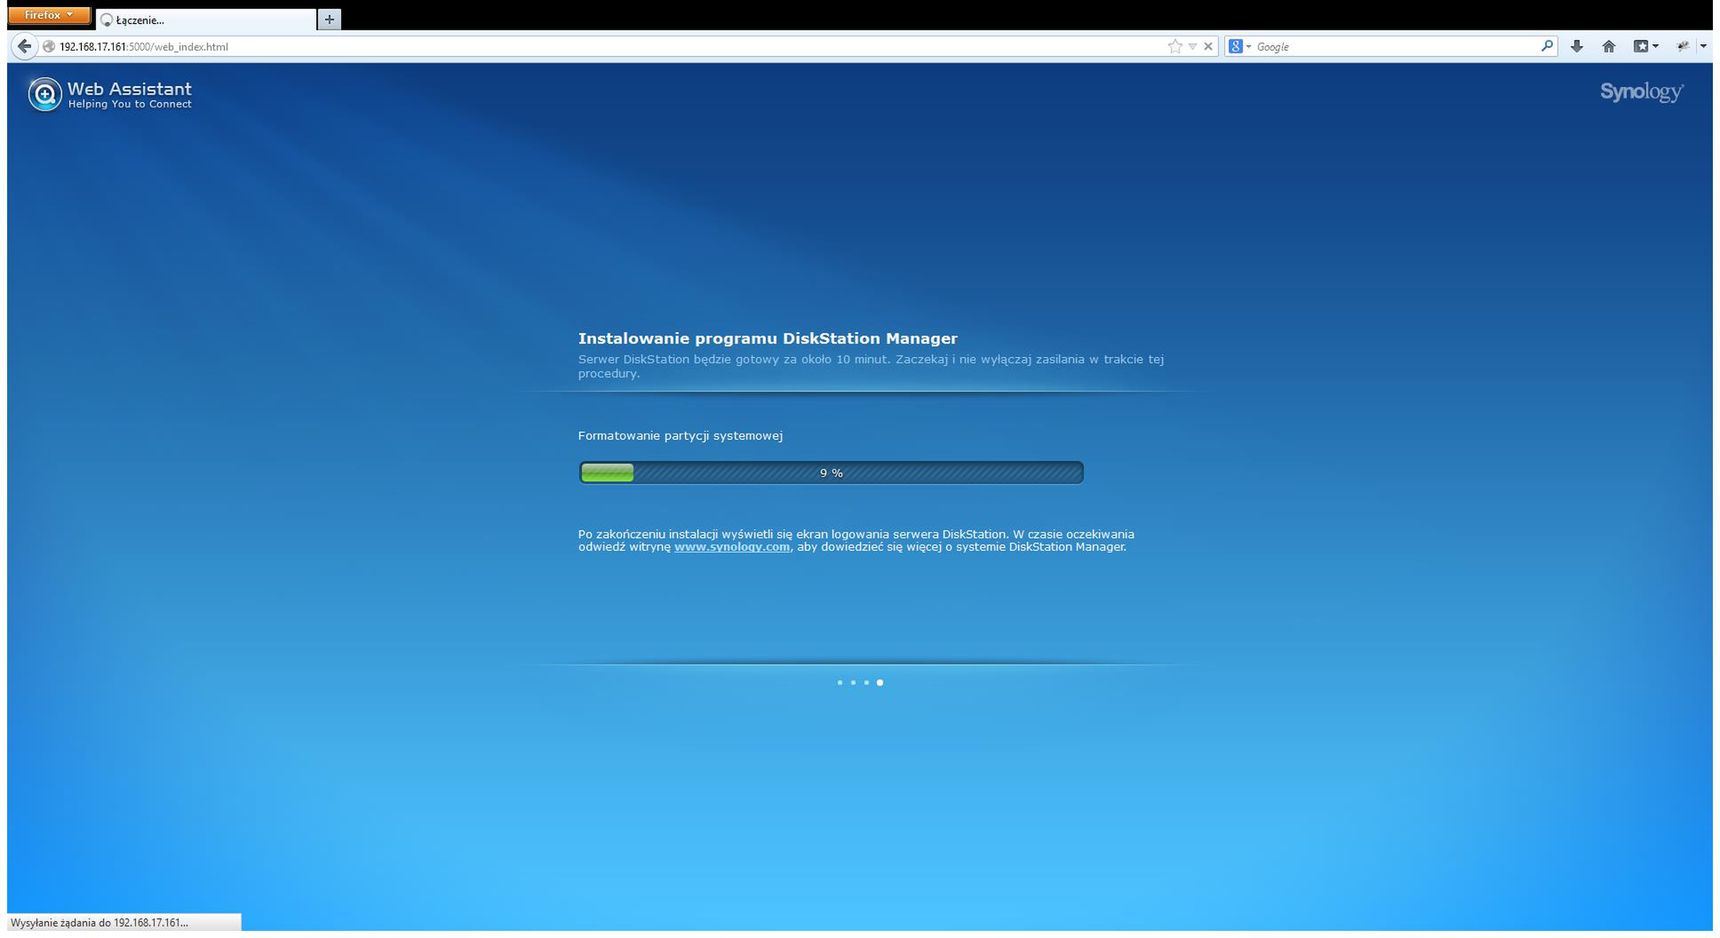Click the Instalowanie programu DiskStation Manager heading

pyautogui.click(x=768, y=339)
